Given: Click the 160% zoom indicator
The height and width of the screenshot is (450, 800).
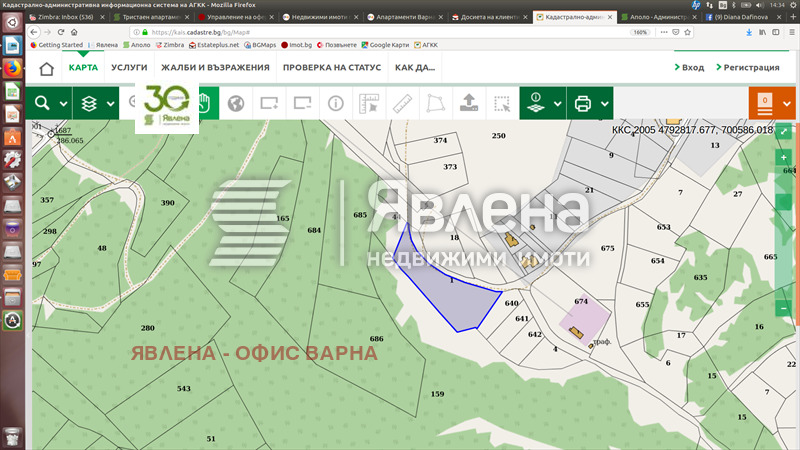Looking at the screenshot, I should click(x=640, y=32).
